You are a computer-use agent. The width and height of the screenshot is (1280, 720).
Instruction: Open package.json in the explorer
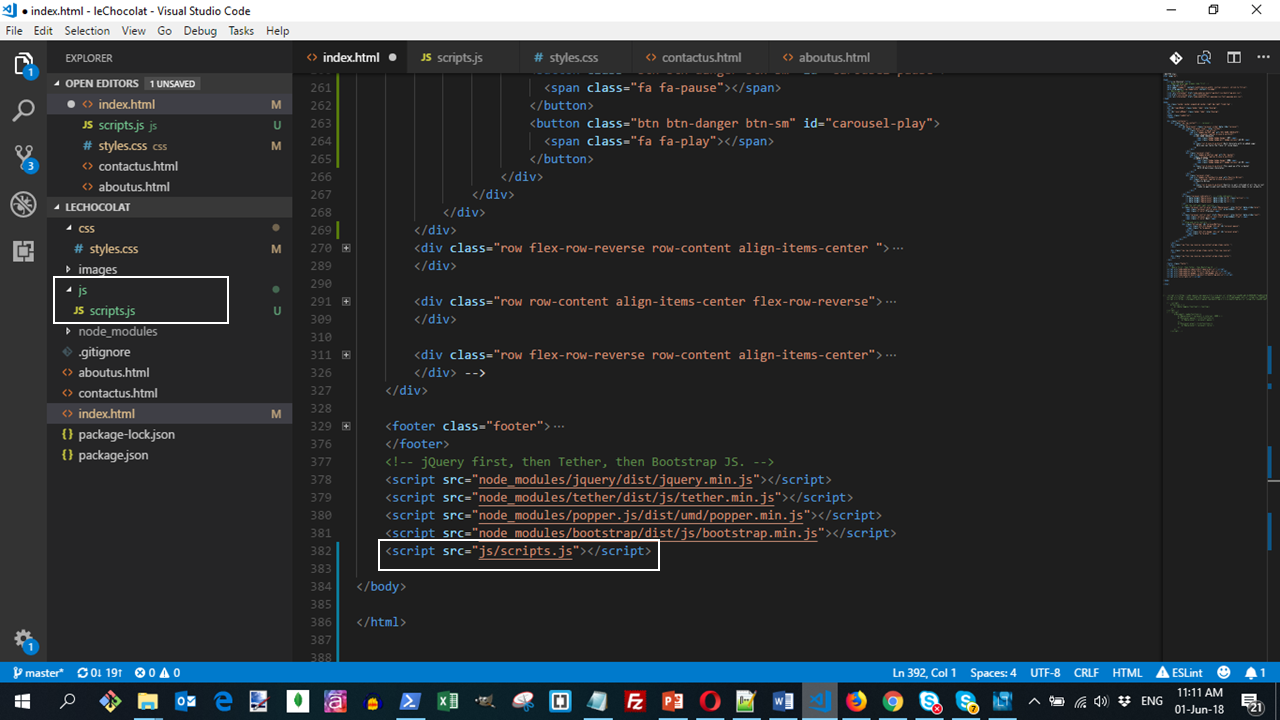point(113,455)
